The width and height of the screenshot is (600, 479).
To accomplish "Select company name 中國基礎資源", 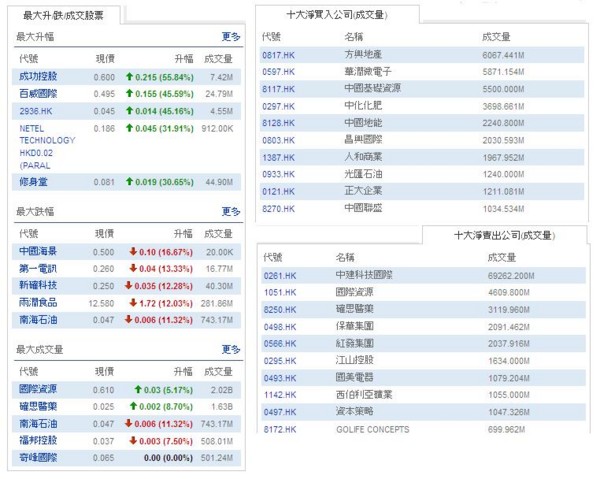I will (373, 88).
